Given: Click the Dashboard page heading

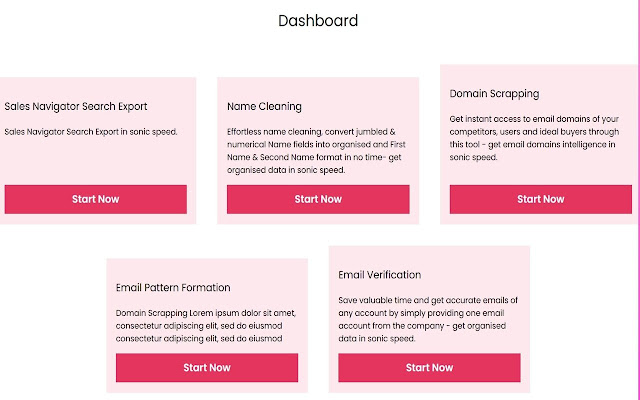Looking at the screenshot, I should coord(318,21).
